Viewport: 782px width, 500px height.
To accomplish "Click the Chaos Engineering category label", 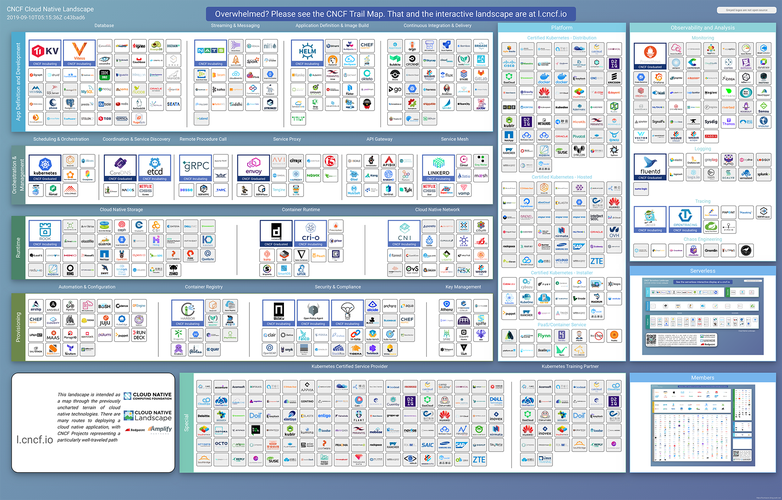I will (703, 239).
